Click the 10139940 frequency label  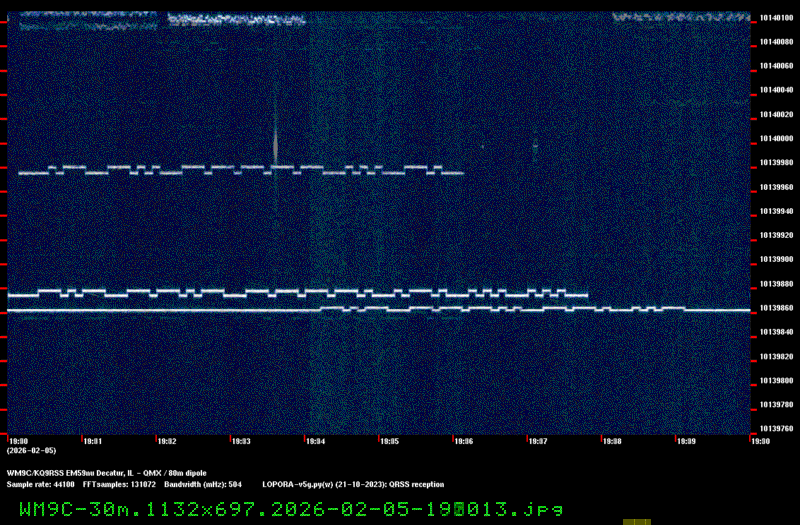pos(776,211)
